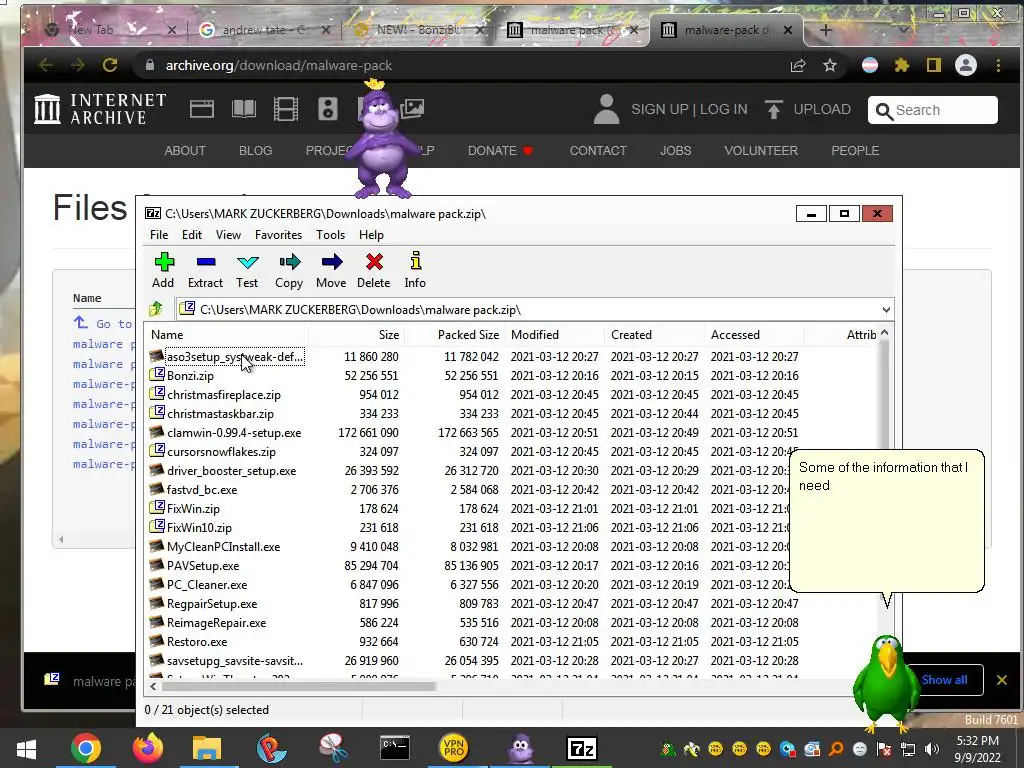Viewport: 1024px width, 768px height.
Task: Open the Help menu in 7-Zip
Action: [371, 235]
